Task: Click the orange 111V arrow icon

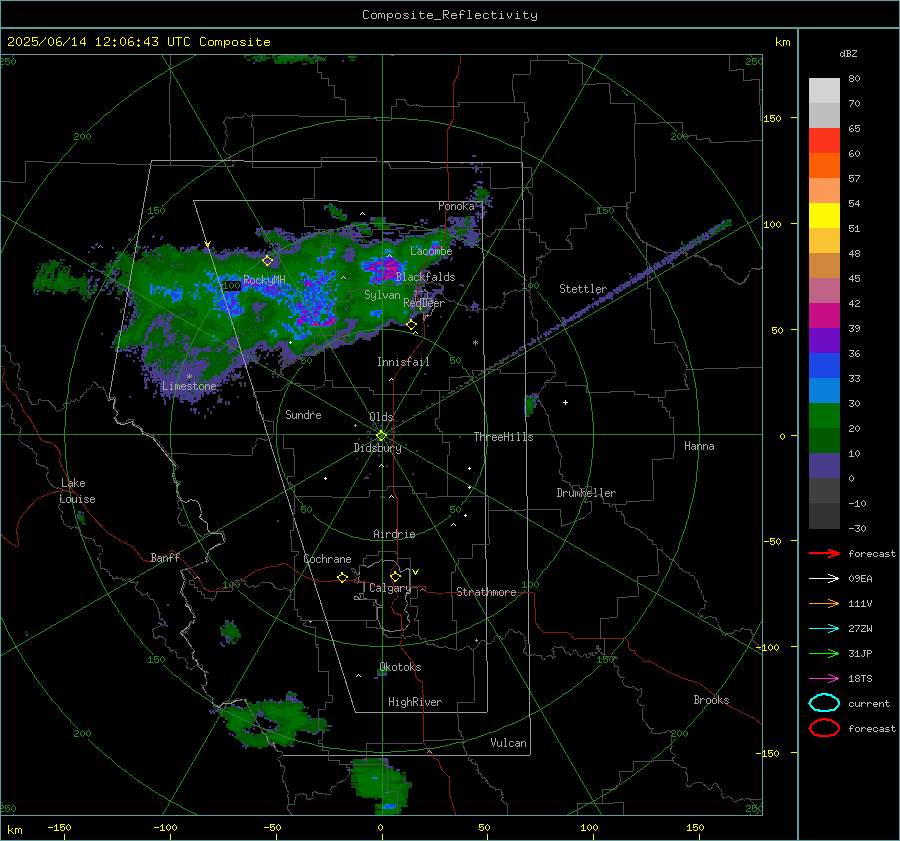Action: point(824,603)
